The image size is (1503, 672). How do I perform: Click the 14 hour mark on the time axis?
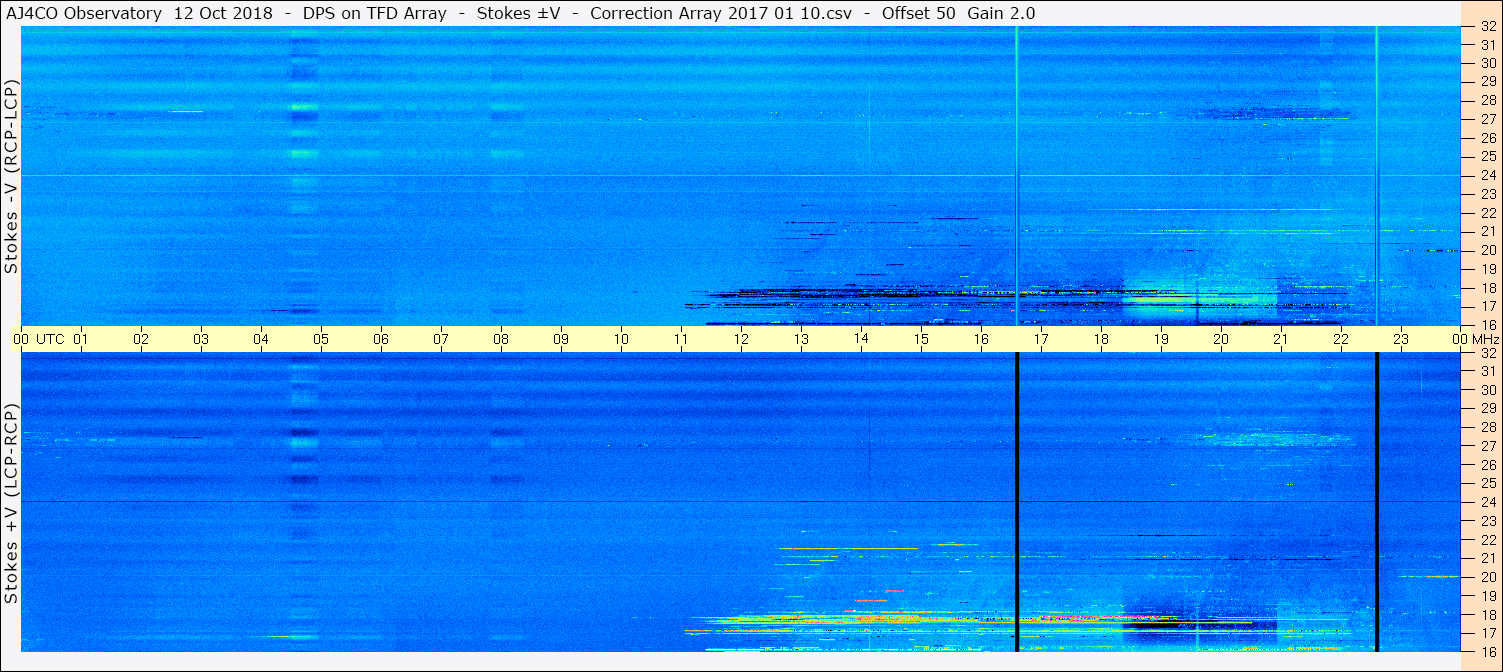point(861,339)
